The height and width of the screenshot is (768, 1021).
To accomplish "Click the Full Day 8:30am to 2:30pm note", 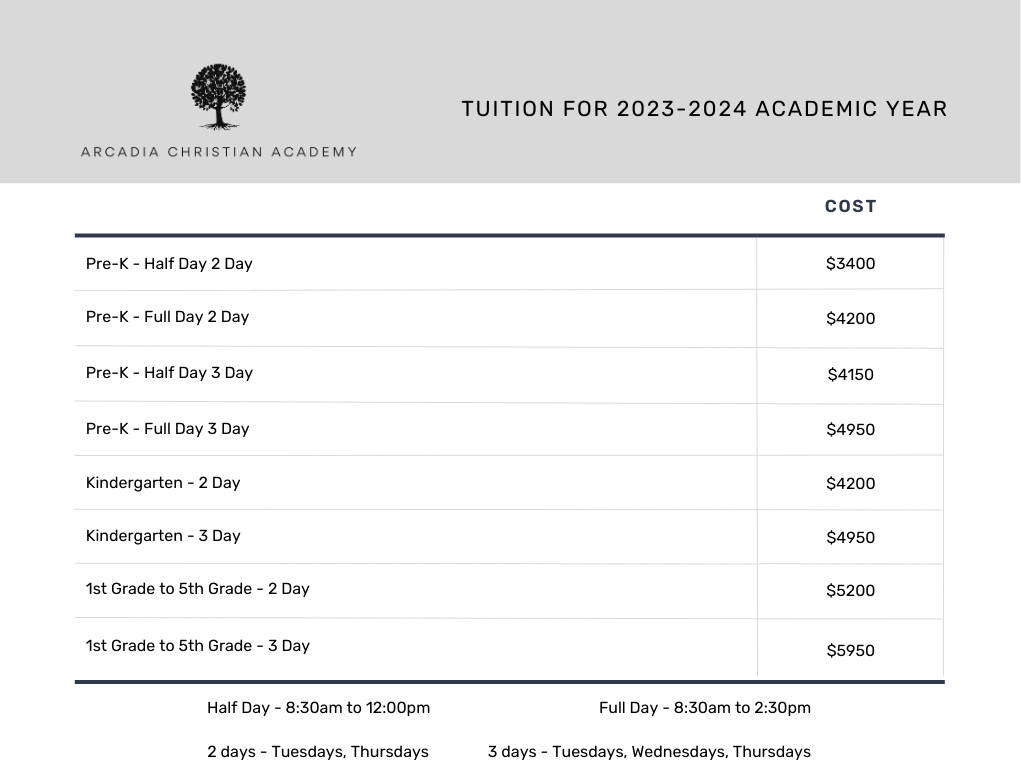I will point(705,707).
